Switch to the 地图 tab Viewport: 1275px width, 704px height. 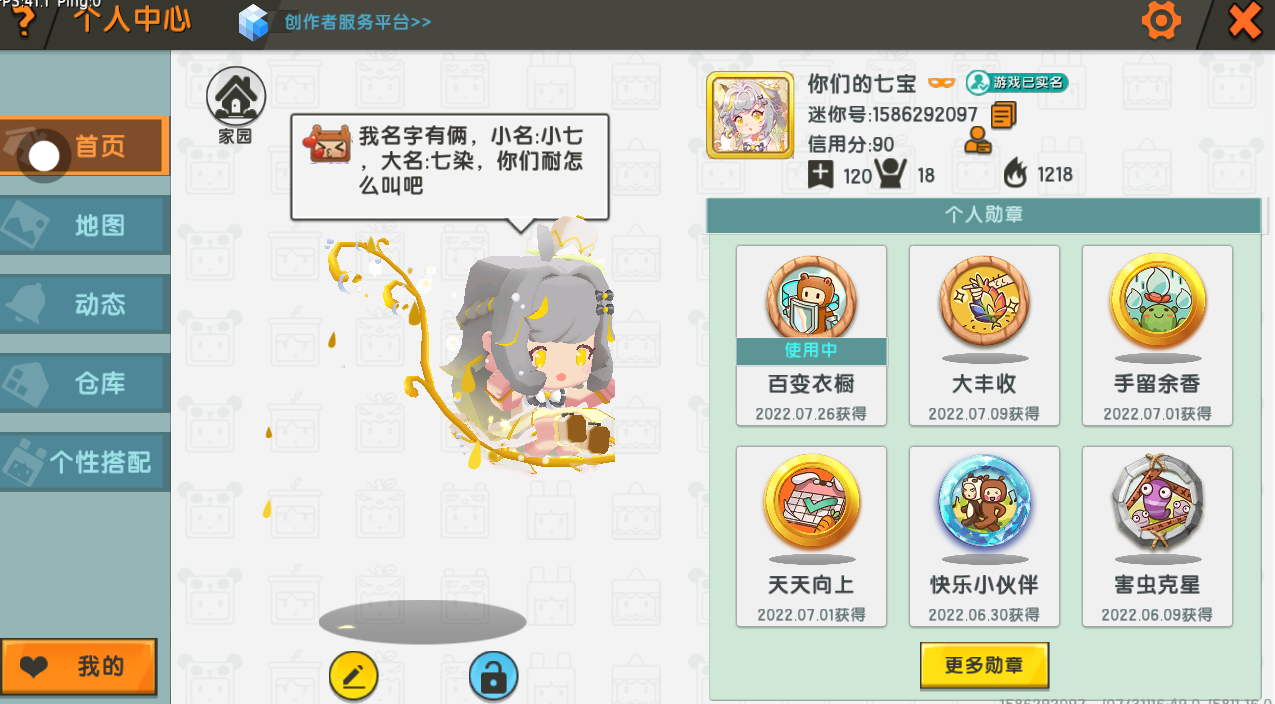(x=83, y=225)
